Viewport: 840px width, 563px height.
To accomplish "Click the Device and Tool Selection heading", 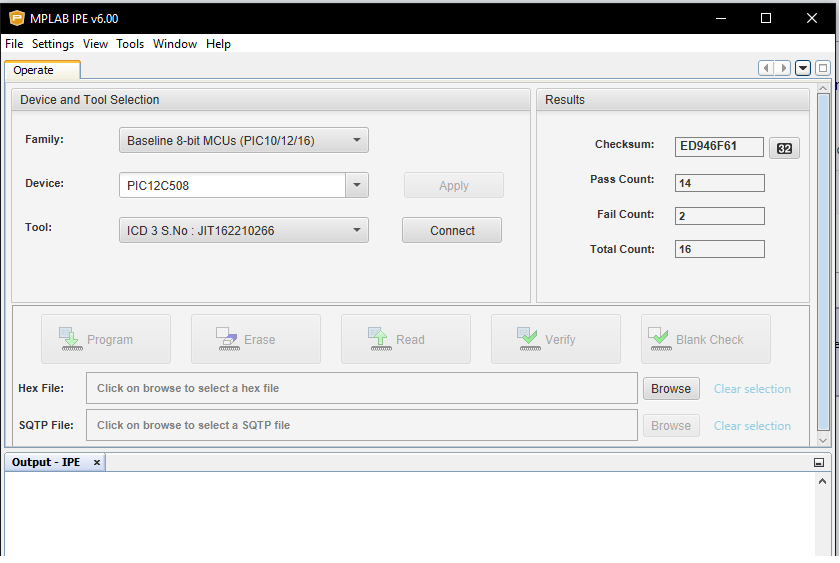I will [x=90, y=100].
